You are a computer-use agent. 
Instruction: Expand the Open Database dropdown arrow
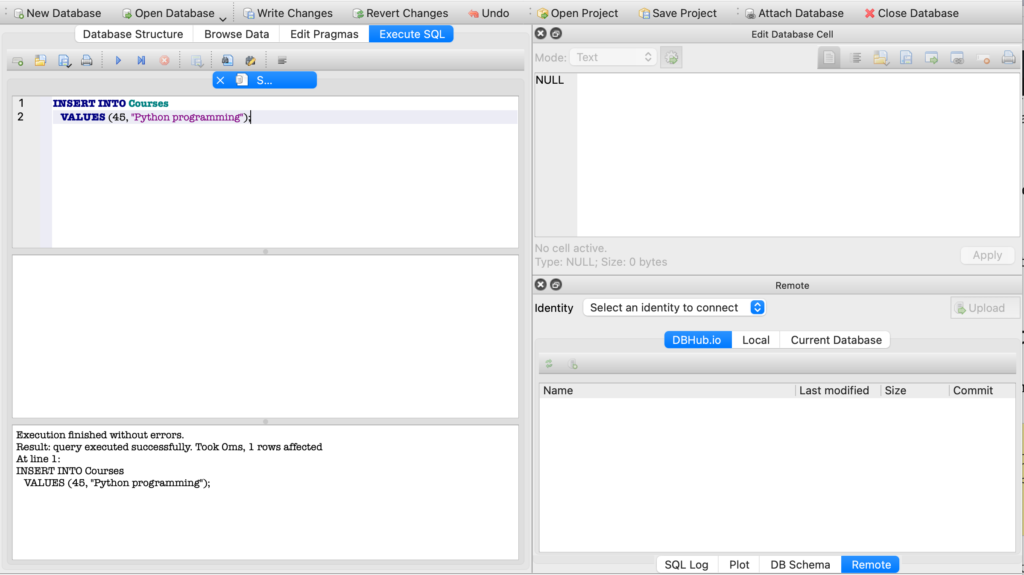pyautogui.click(x=223, y=17)
